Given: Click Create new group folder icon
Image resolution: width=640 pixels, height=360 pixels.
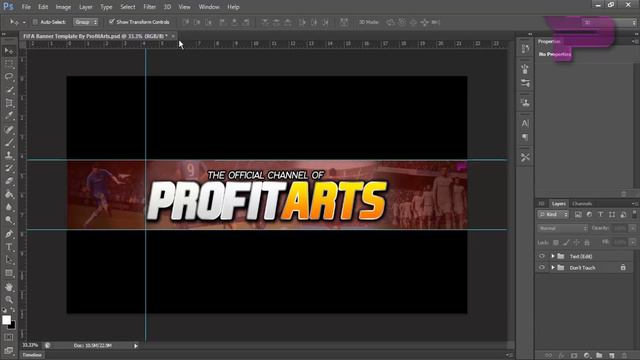Looking at the screenshot, I should [599, 356].
